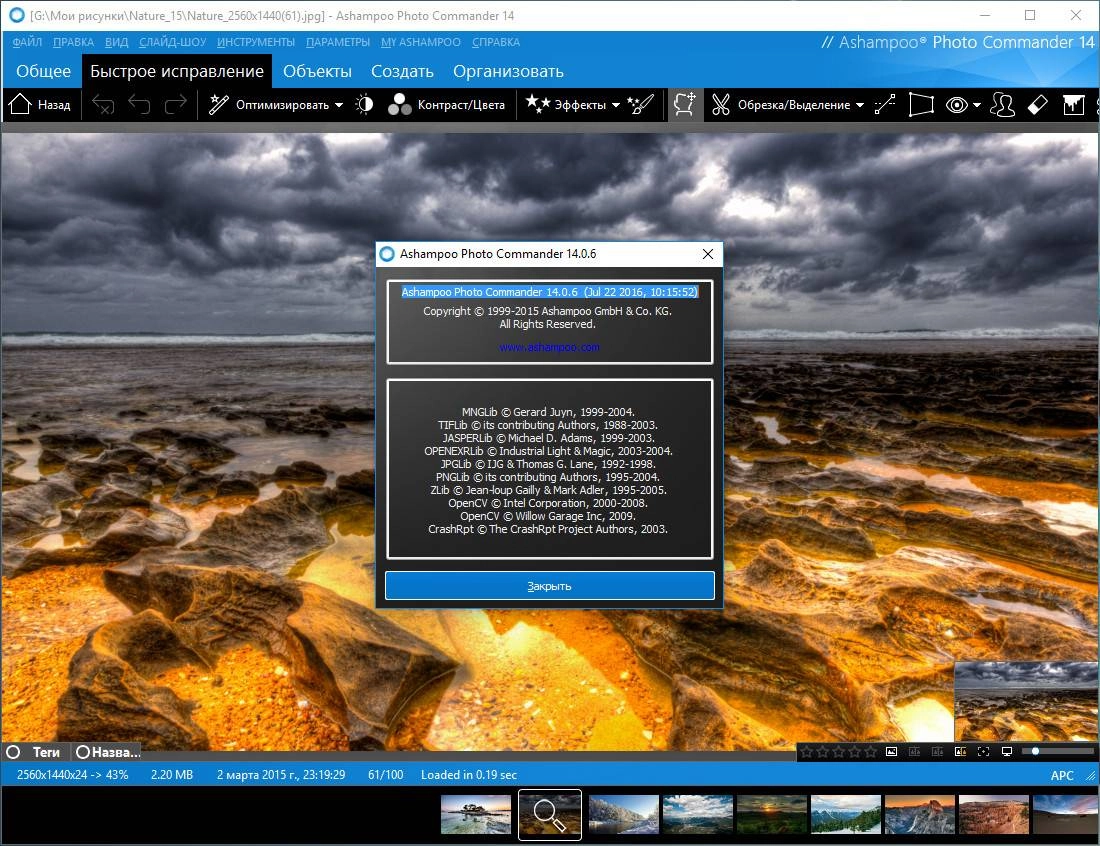Image resolution: width=1100 pixels, height=846 pixels.
Task: Close the About dialog with X
Action: pyautogui.click(x=708, y=254)
